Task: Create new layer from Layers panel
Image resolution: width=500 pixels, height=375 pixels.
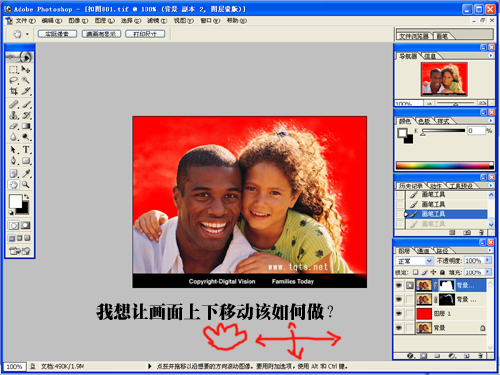Action: coord(466,356)
